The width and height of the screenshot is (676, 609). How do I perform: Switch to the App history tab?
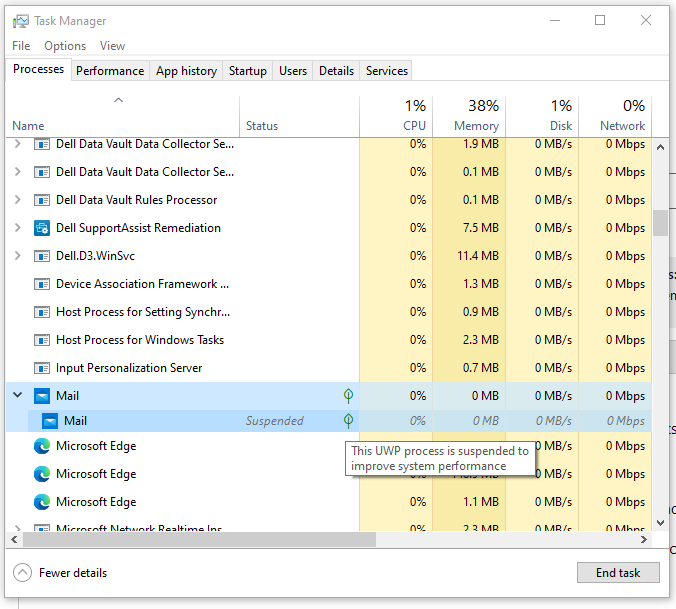pos(186,71)
